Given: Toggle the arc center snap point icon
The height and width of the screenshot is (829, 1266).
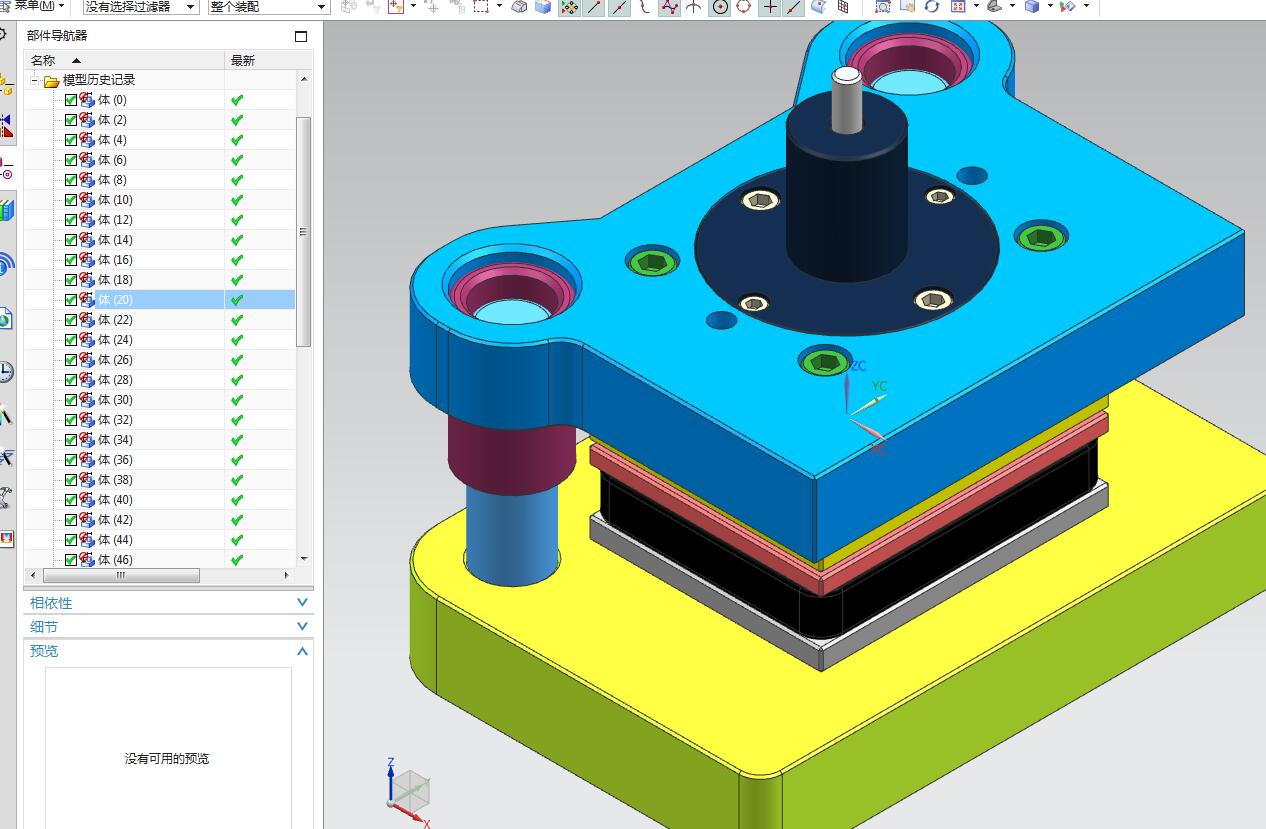Looking at the screenshot, I should tap(720, 7).
